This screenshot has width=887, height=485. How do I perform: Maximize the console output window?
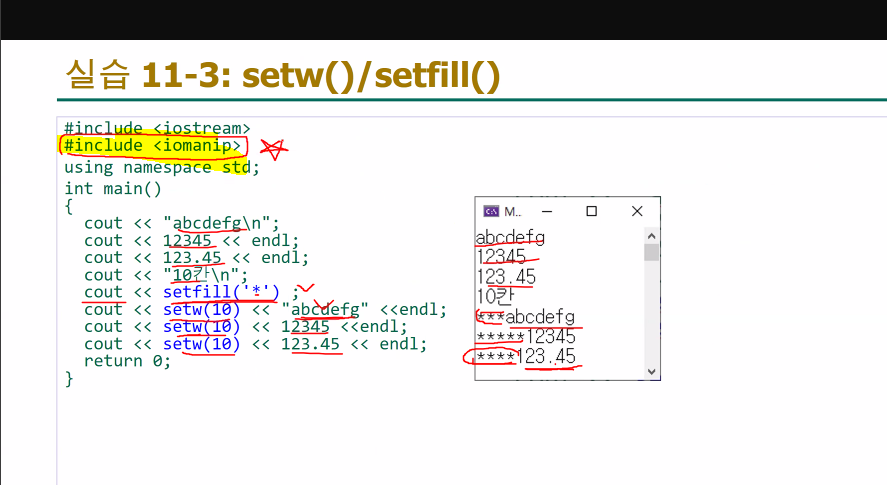pyautogui.click(x=592, y=211)
